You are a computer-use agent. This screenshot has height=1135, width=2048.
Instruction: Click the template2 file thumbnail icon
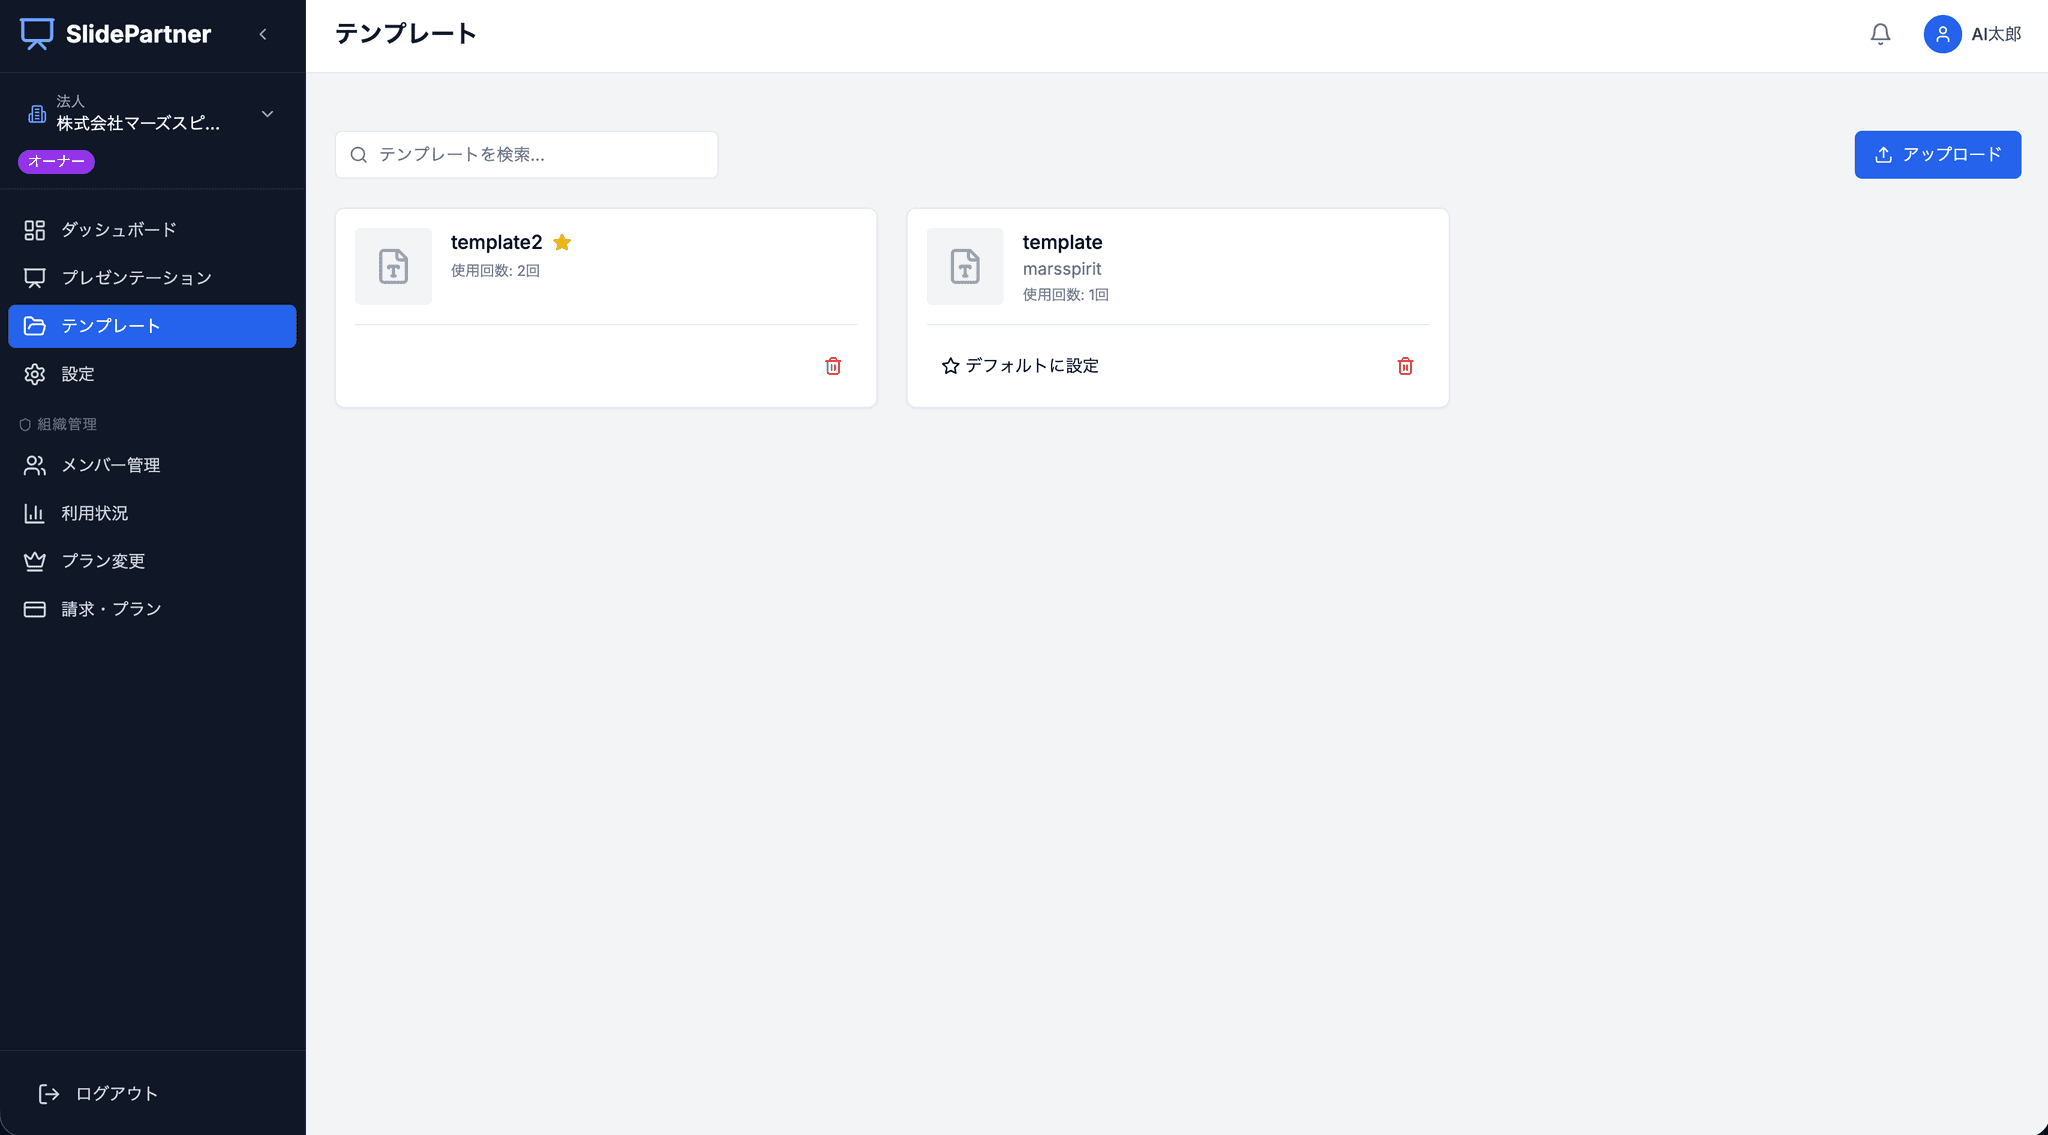coord(393,266)
